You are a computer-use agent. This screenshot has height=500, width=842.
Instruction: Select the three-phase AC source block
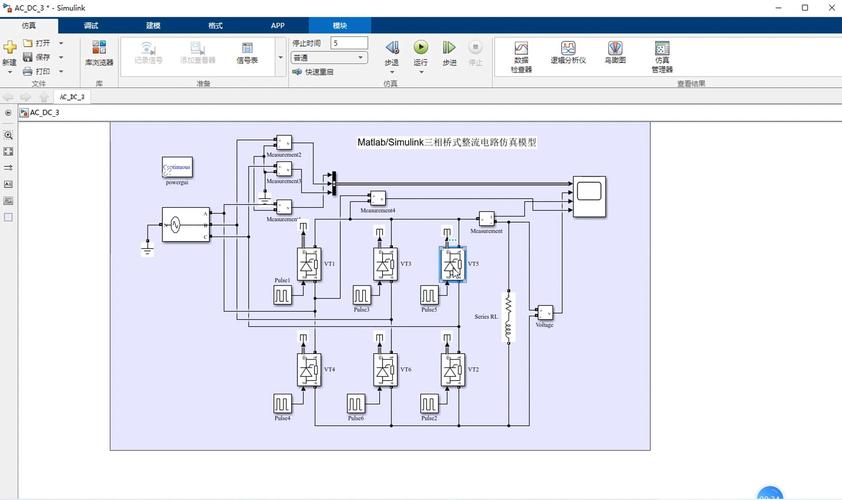pos(186,224)
